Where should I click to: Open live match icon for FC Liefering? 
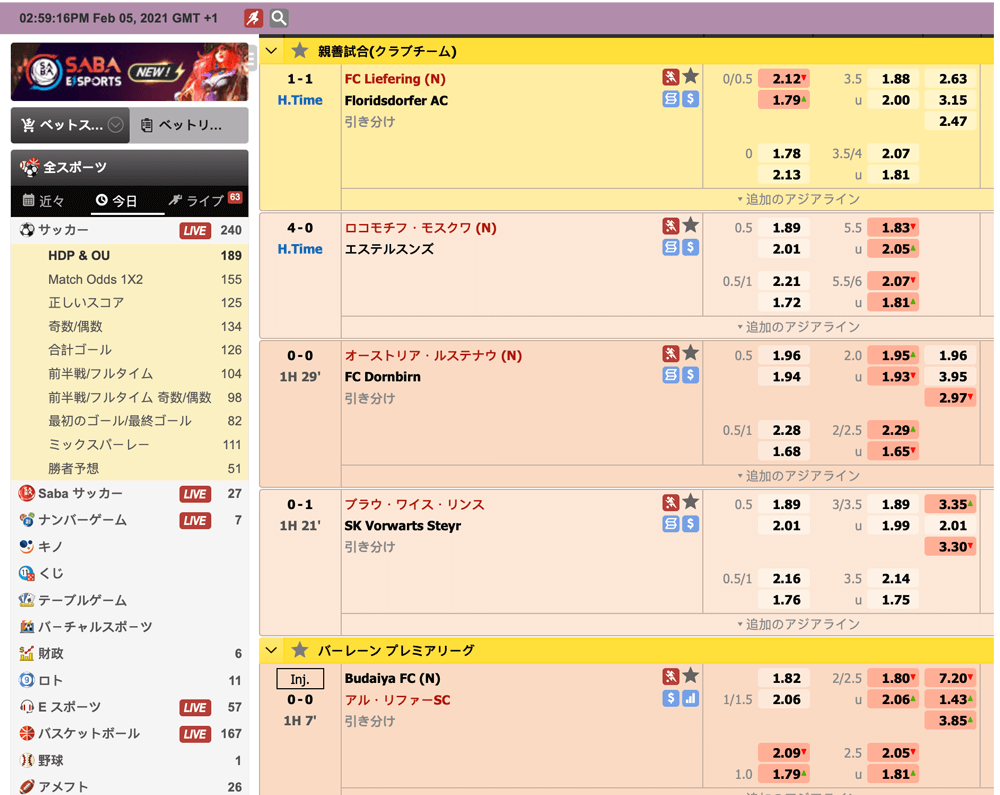[x=670, y=77]
